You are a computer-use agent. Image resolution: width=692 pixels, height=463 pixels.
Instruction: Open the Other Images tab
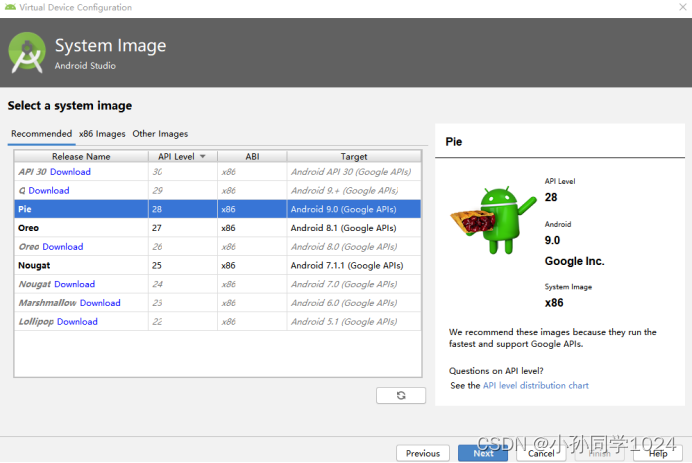(x=160, y=133)
